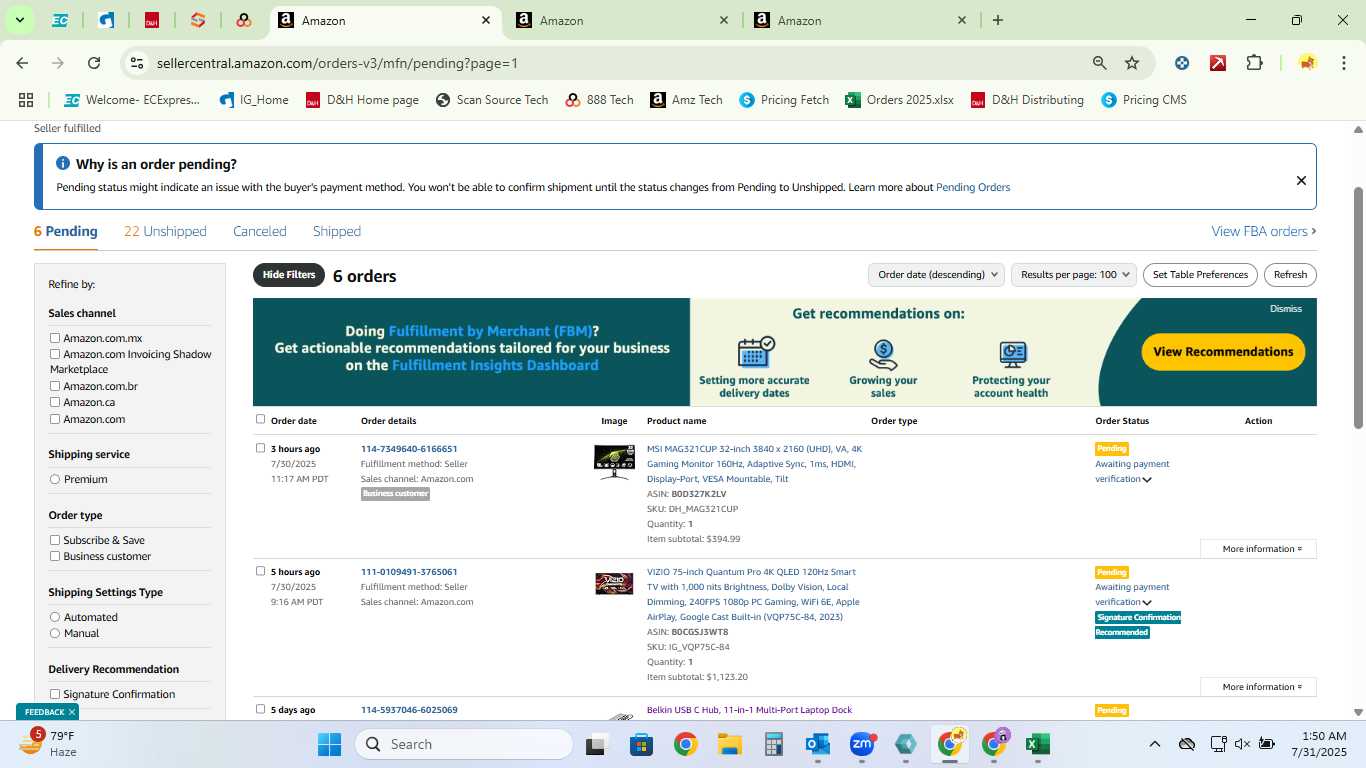The image size is (1366, 768).
Task: Select Automated shipping settings type
Action: [x=55, y=617]
